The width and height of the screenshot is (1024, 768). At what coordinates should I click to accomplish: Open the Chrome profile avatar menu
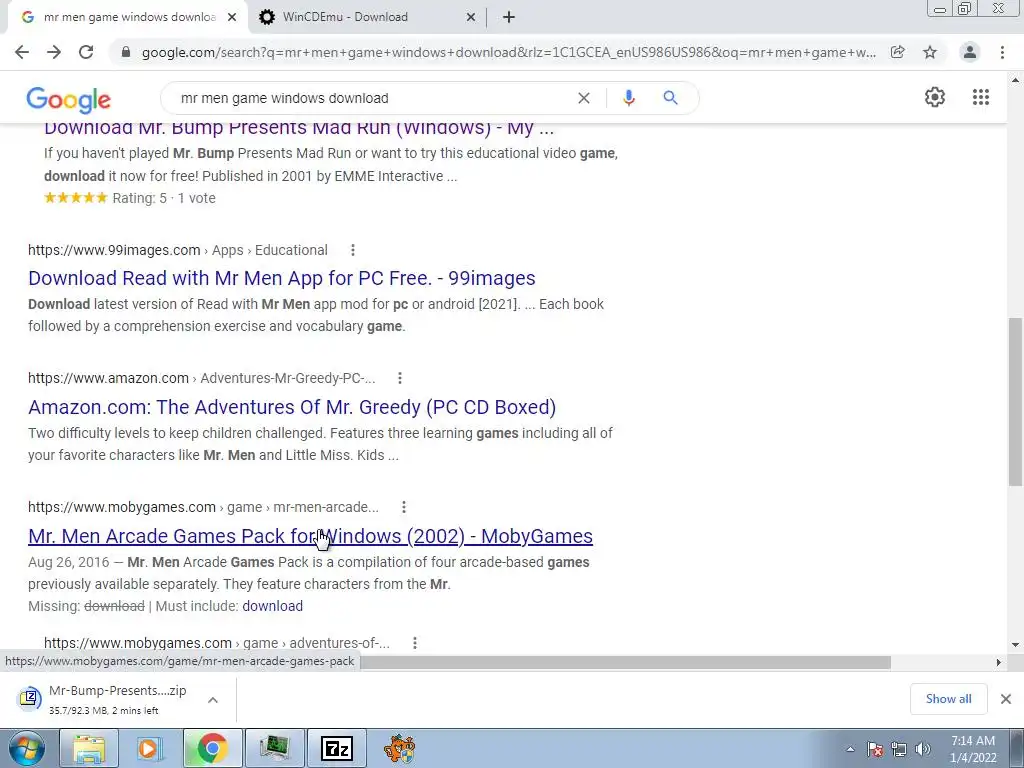click(970, 52)
